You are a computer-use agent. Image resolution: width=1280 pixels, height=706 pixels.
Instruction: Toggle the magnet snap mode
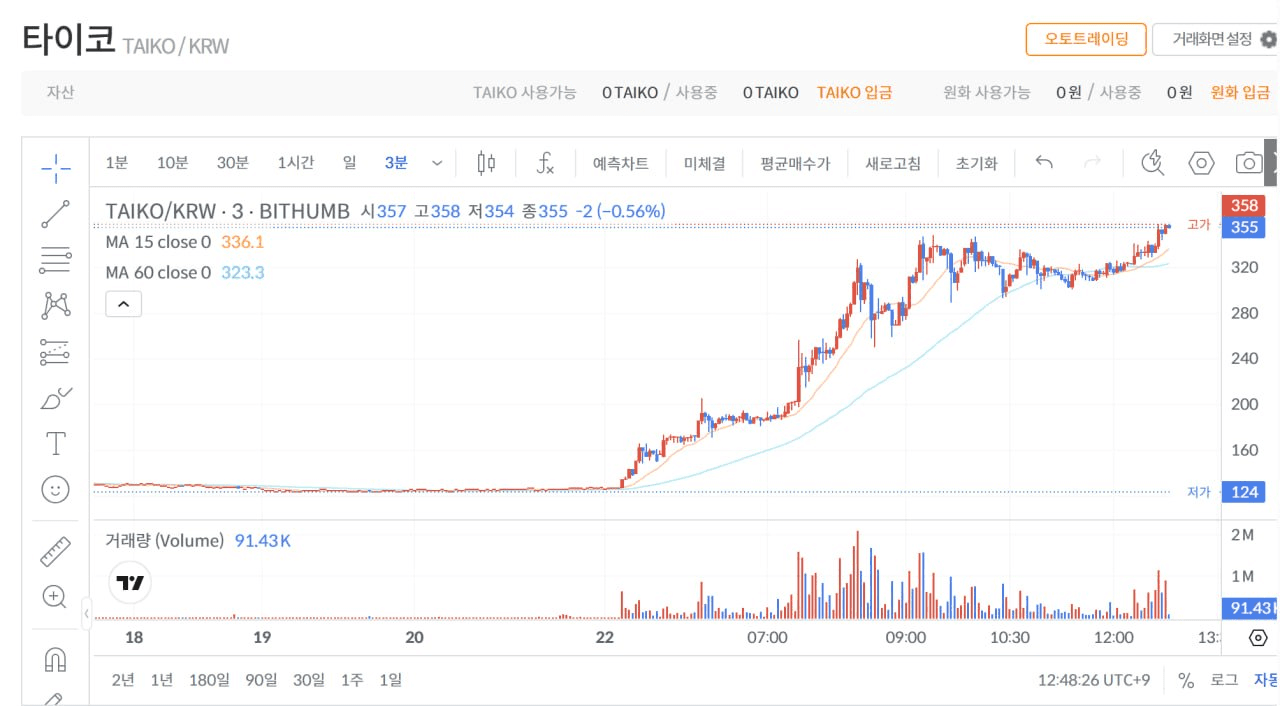tap(56, 660)
